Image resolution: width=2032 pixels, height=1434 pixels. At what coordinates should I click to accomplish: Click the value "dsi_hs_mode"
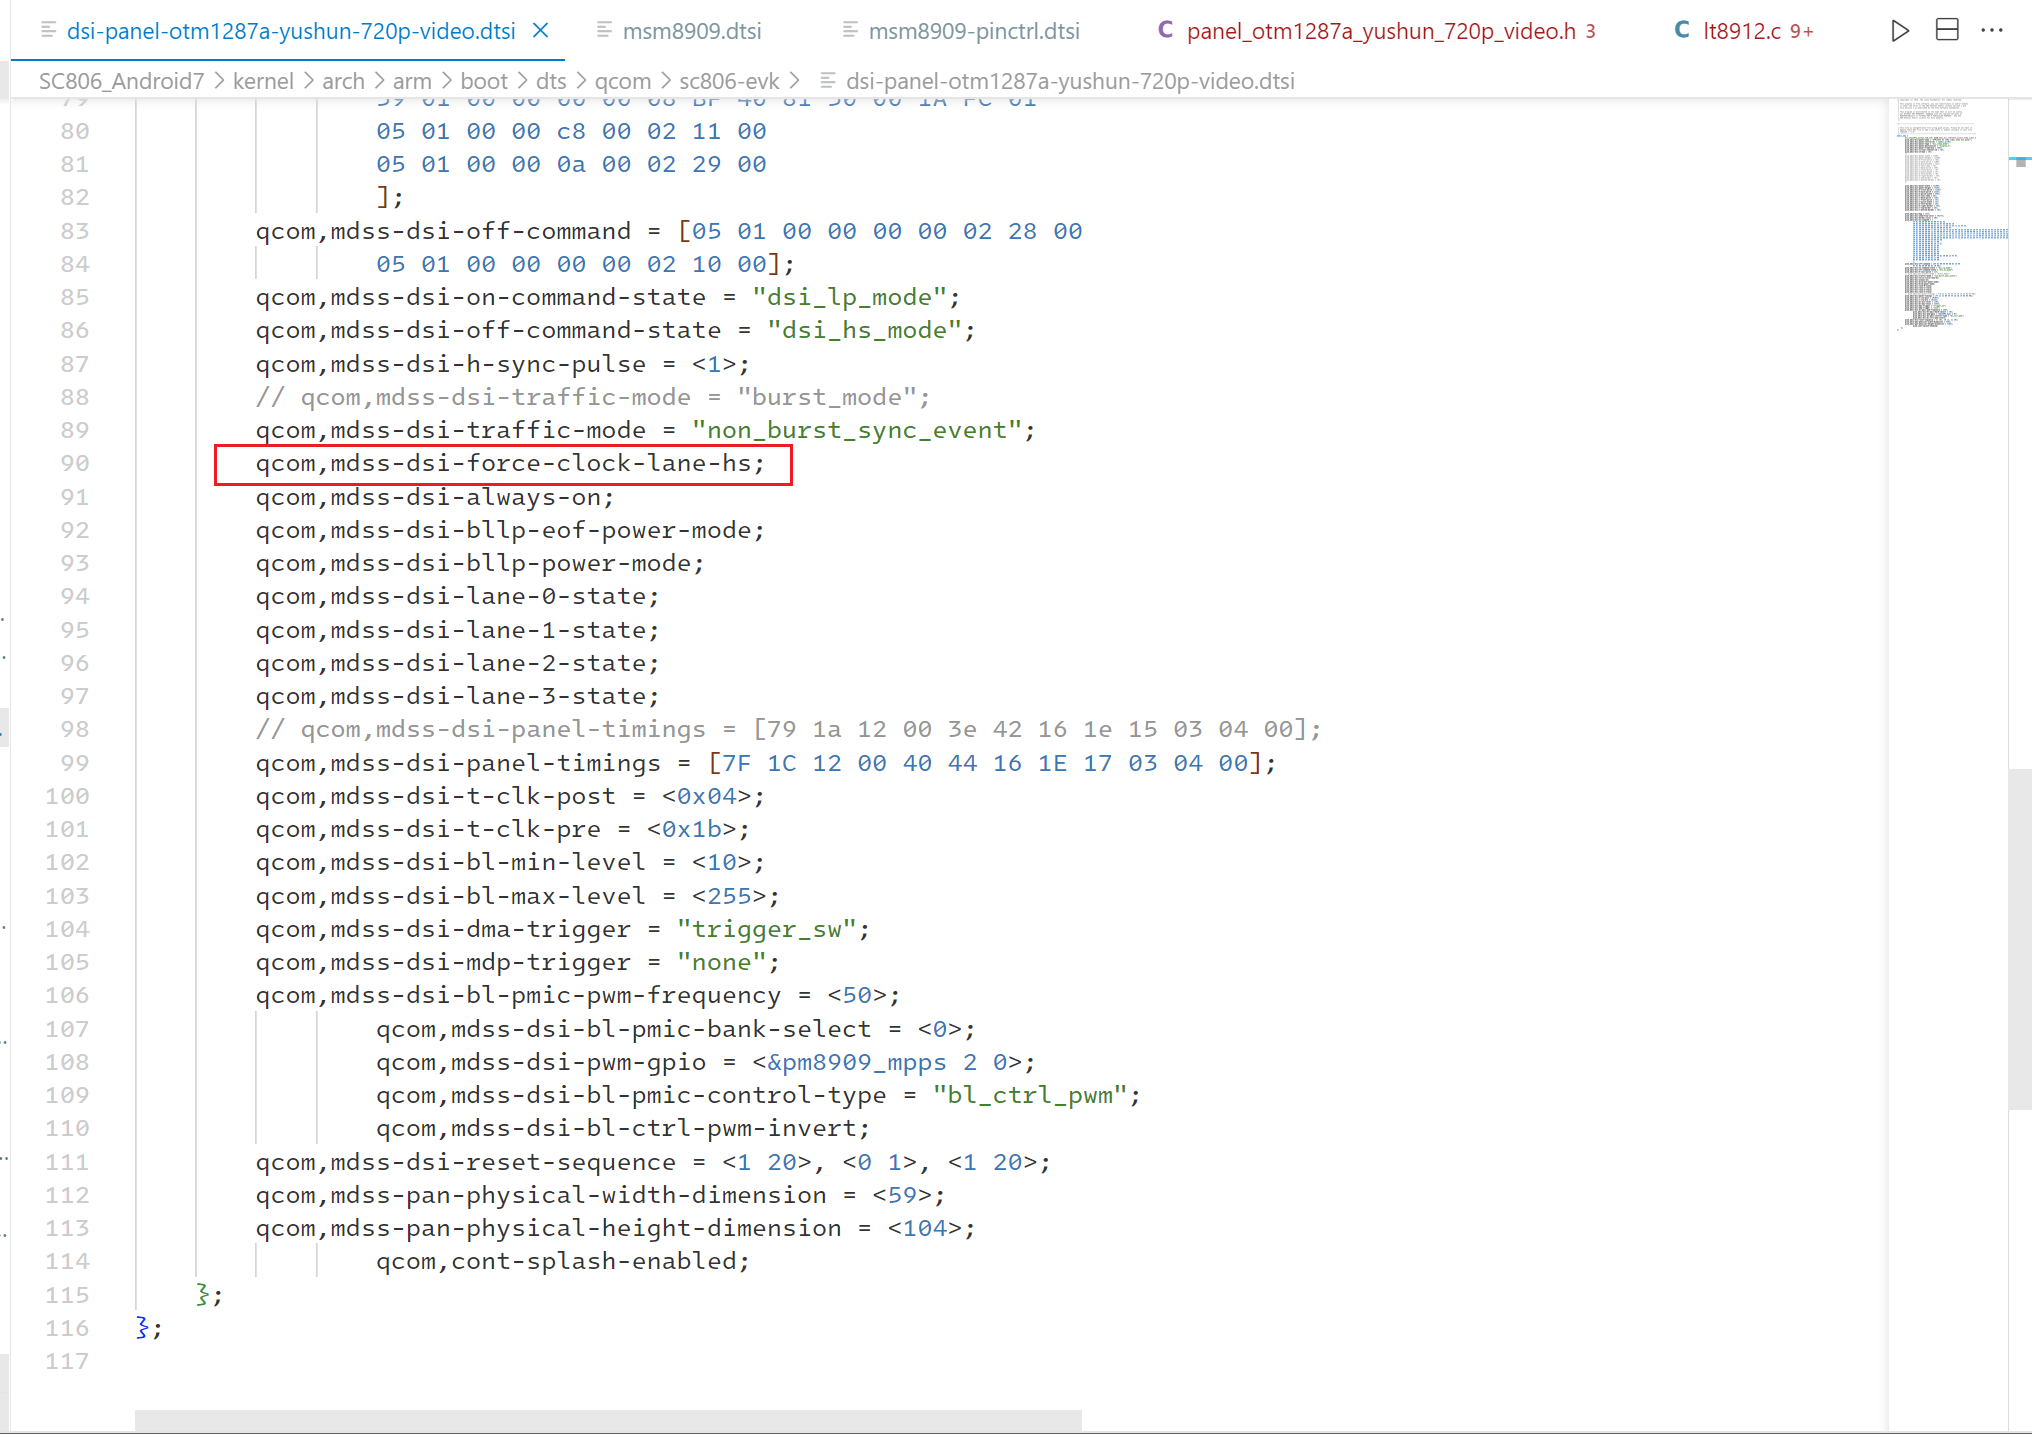point(863,330)
